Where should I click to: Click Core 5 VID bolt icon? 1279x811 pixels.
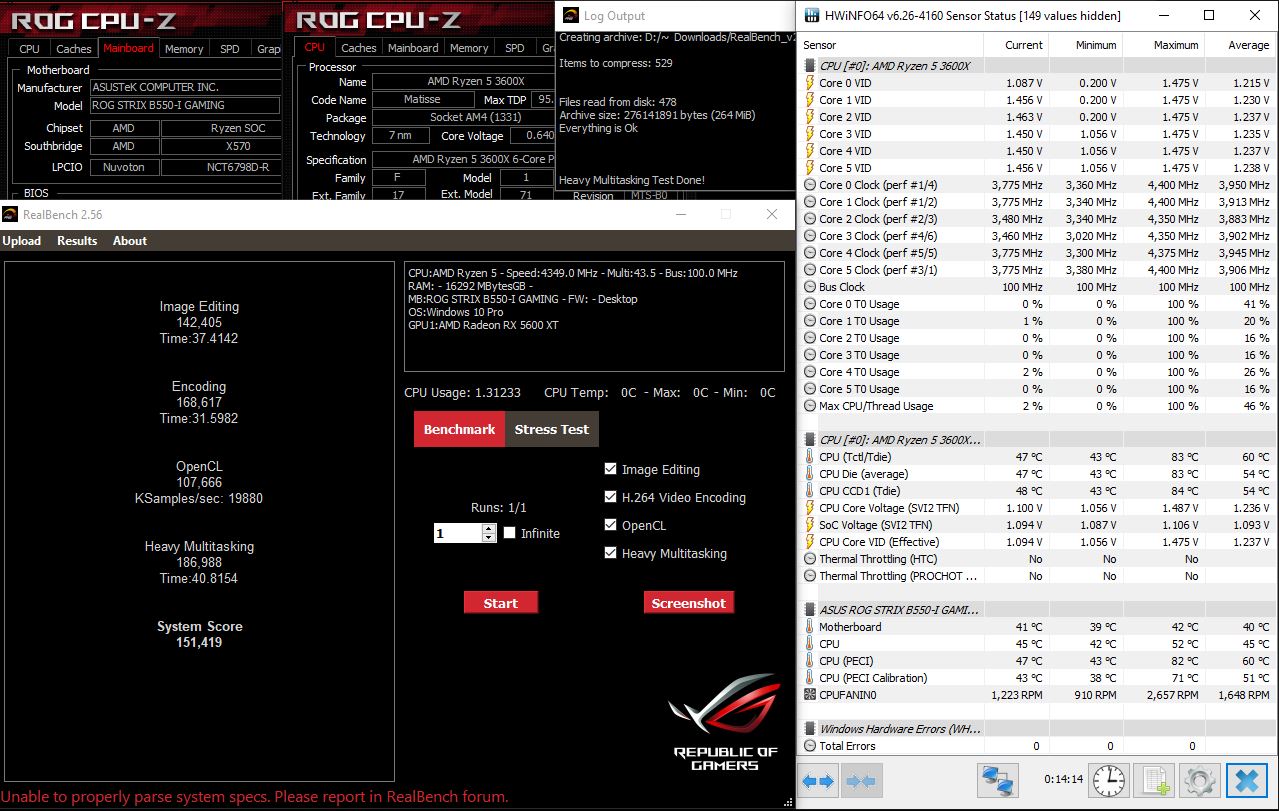(x=810, y=168)
